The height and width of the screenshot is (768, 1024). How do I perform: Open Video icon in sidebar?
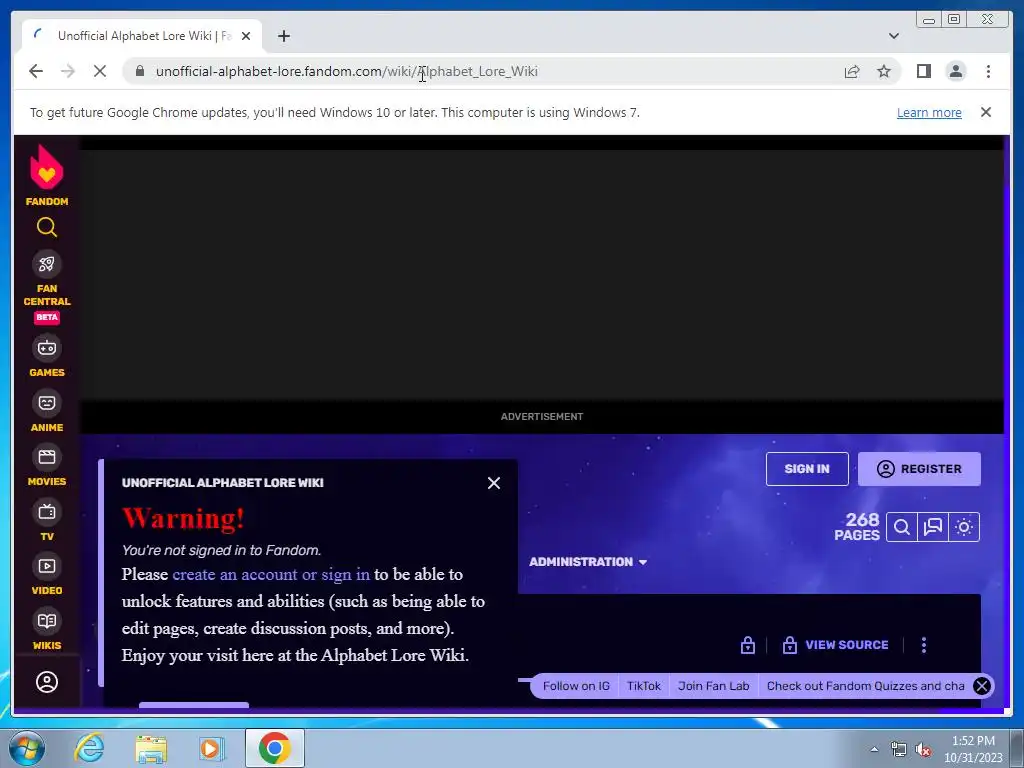[x=46, y=566]
